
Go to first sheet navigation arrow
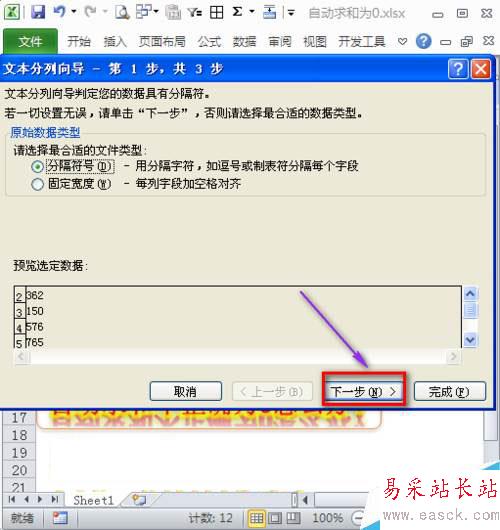tap(12, 499)
